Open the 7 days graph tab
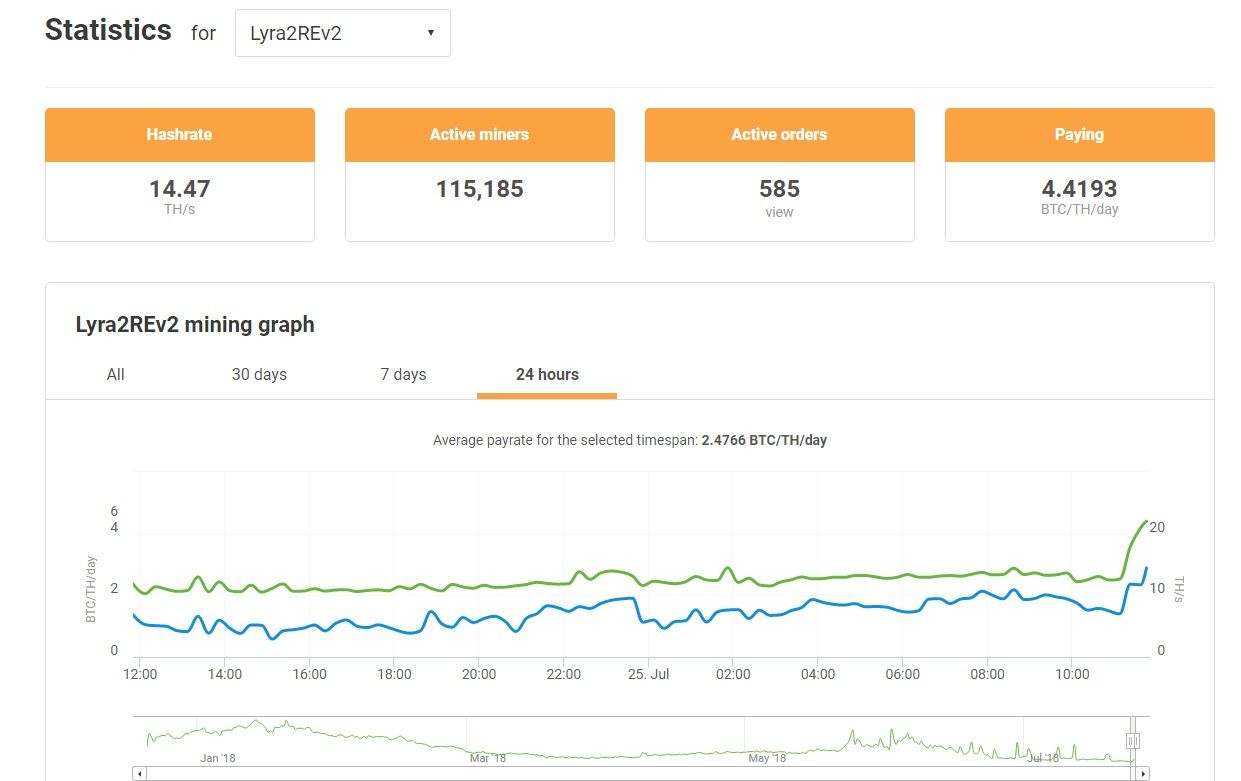Image resolution: width=1241 pixels, height=781 pixels. coord(403,374)
